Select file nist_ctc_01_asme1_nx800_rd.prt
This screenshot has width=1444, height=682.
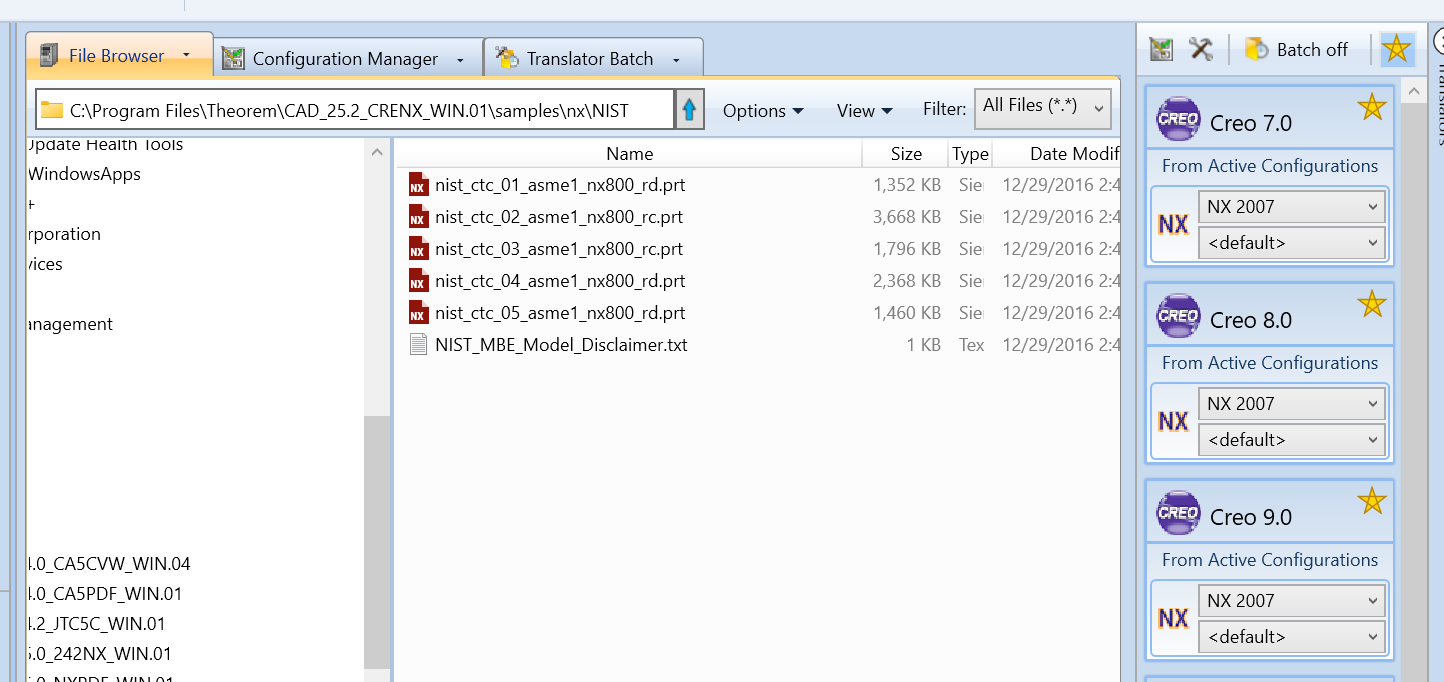tap(560, 185)
